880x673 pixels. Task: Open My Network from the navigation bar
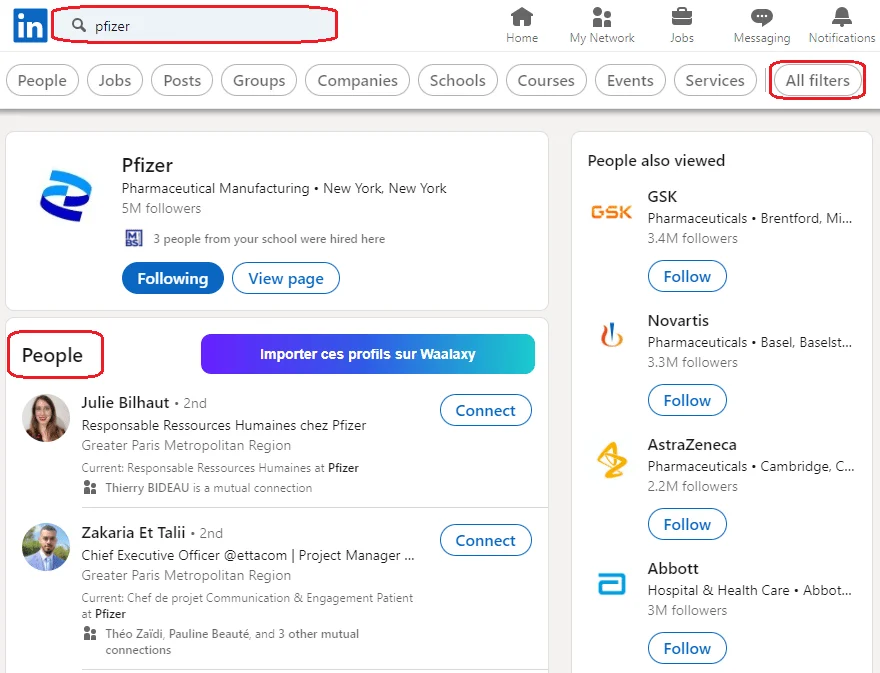pos(602,26)
